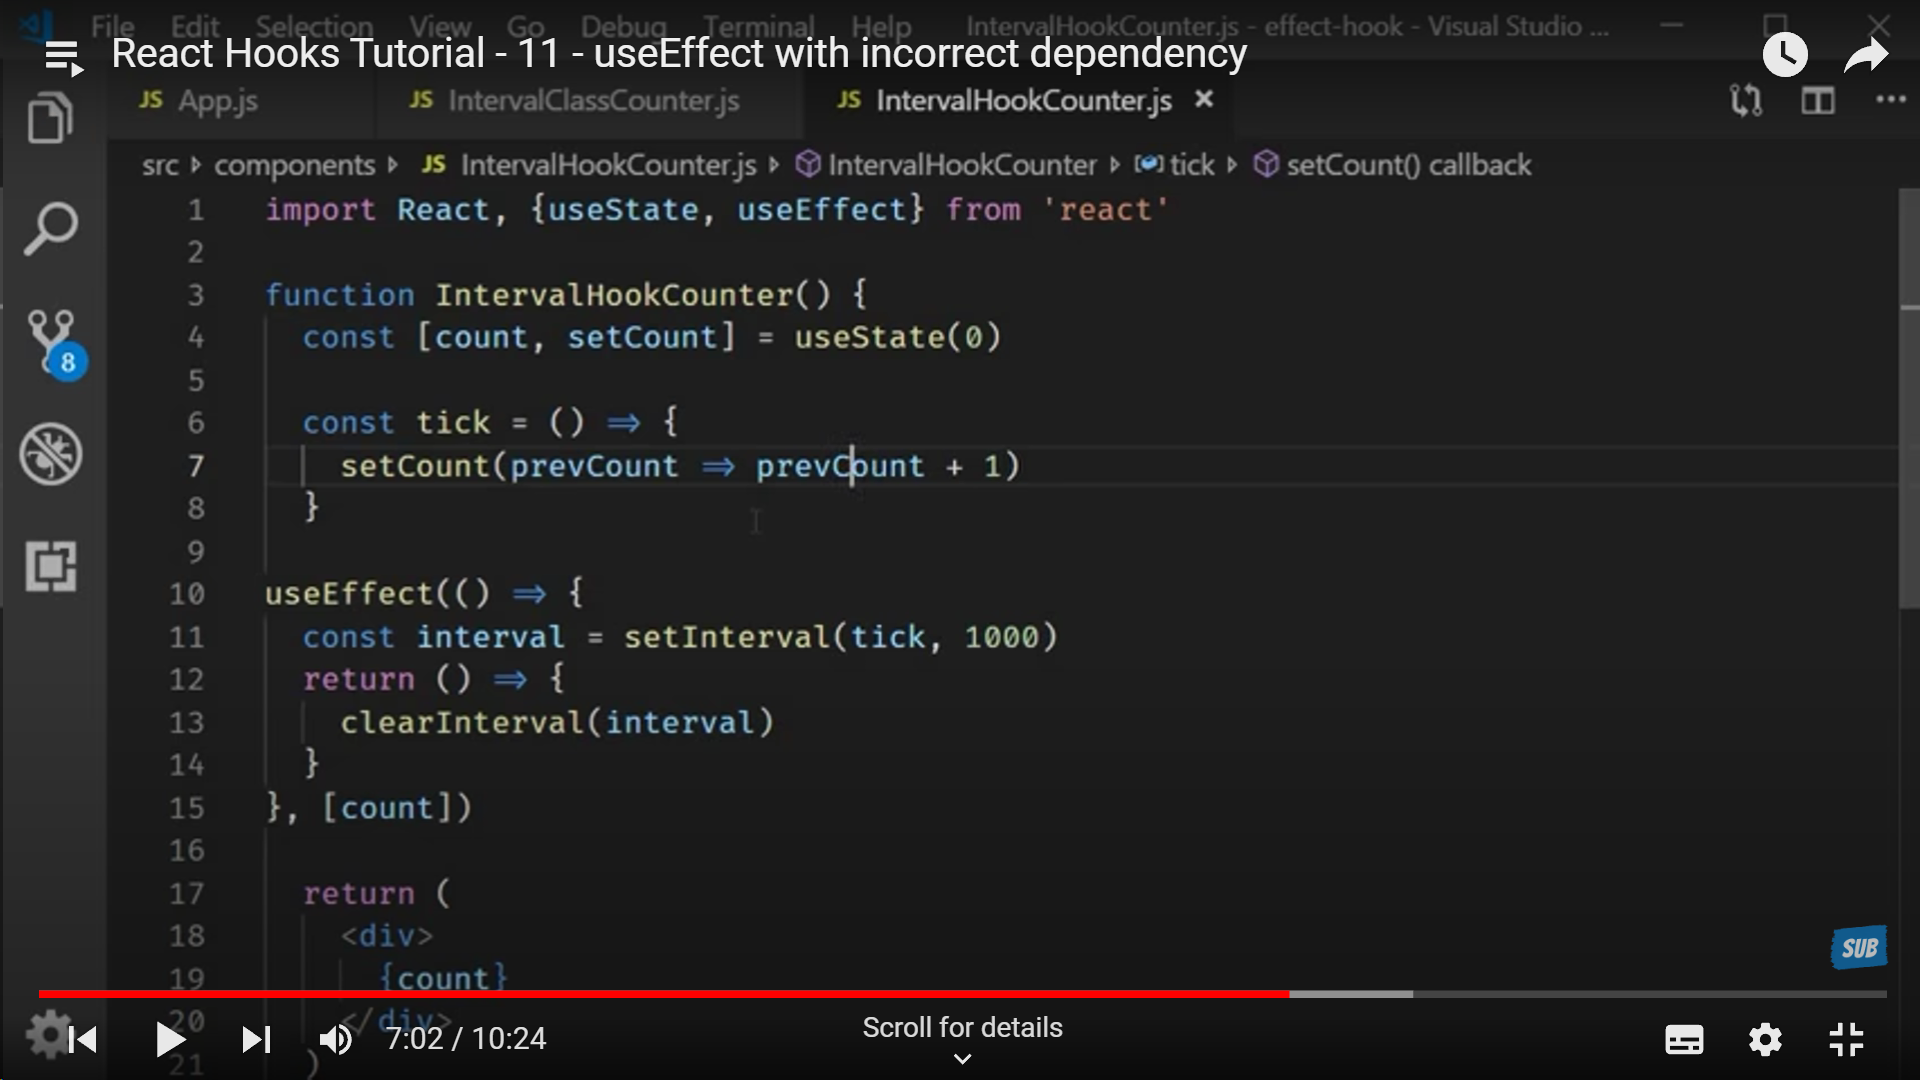Switch to the IntervalClassCounter.js tab
The height and width of the screenshot is (1080, 1920).
pos(592,101)
